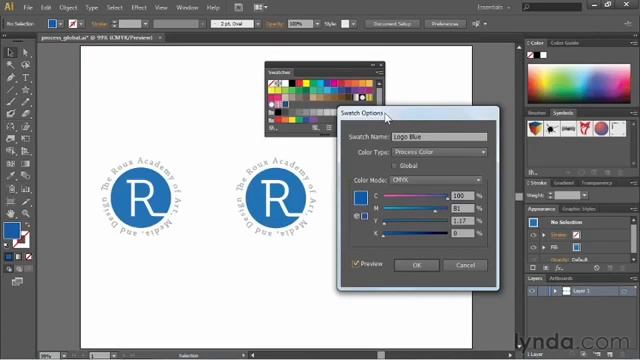Screen dimensions: 640x360
Task: Open the File menu
Action: (28, 7)
